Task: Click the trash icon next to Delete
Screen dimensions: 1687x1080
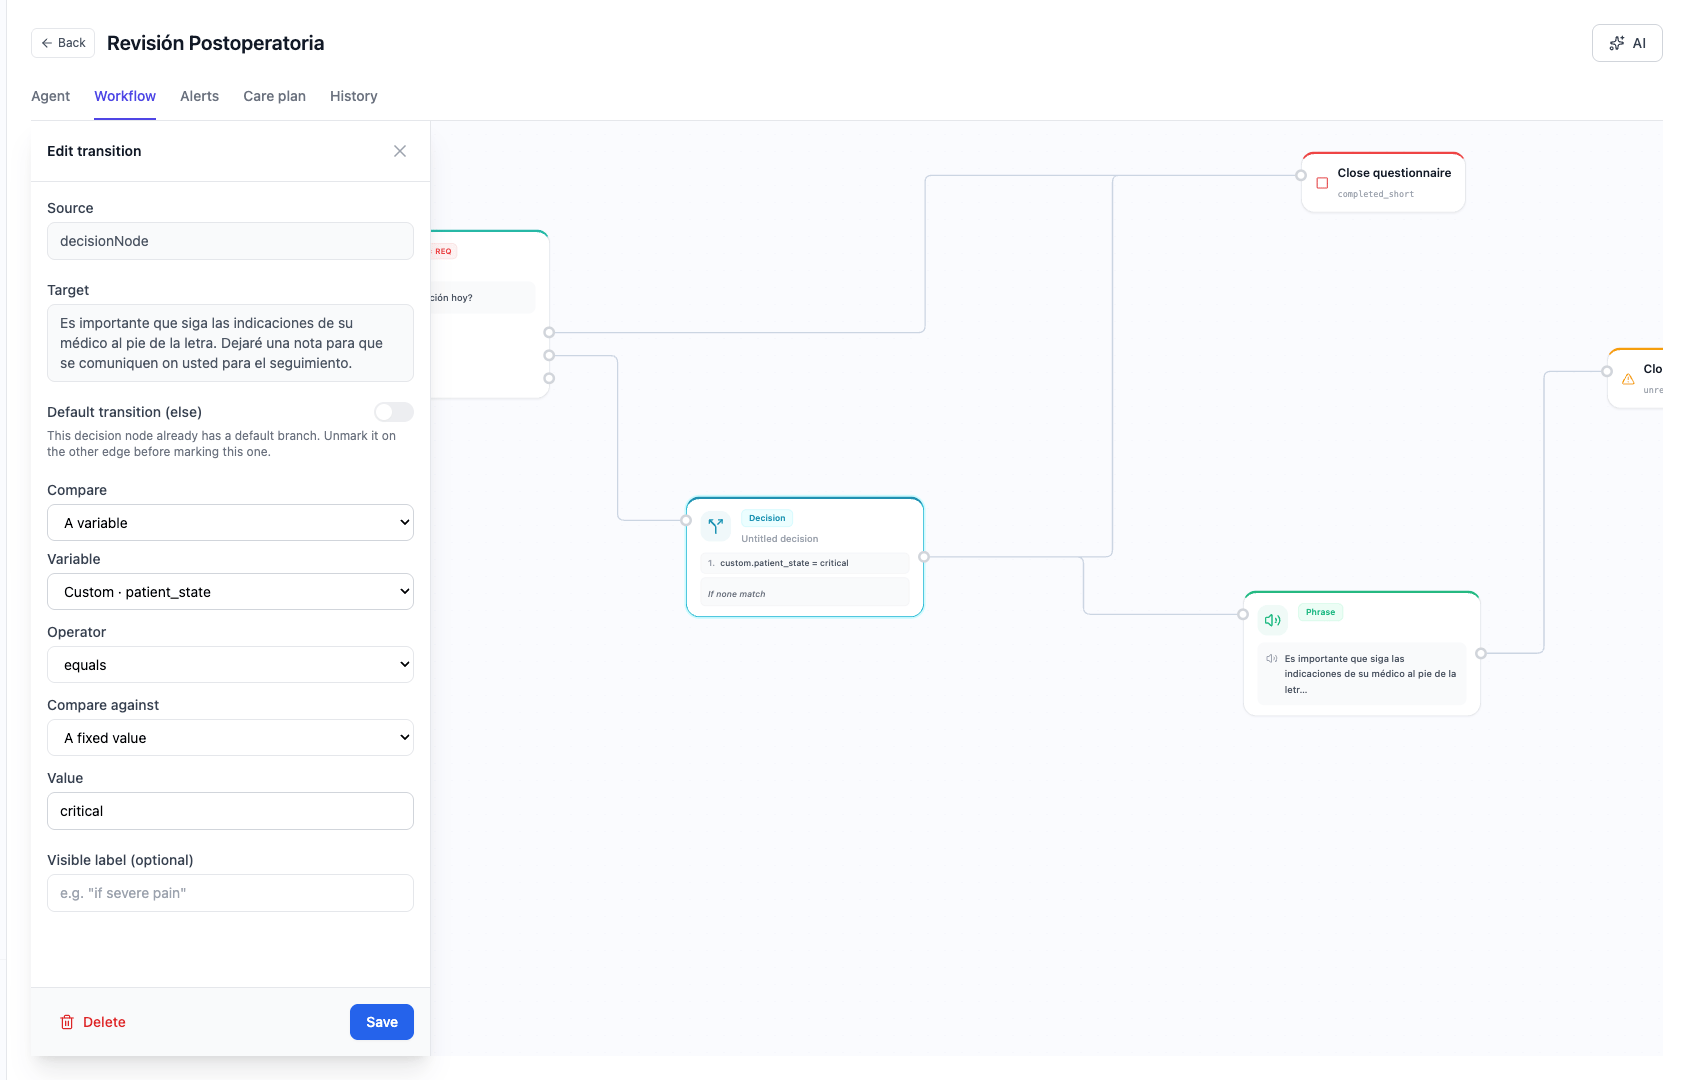Action: (67, 1022)
